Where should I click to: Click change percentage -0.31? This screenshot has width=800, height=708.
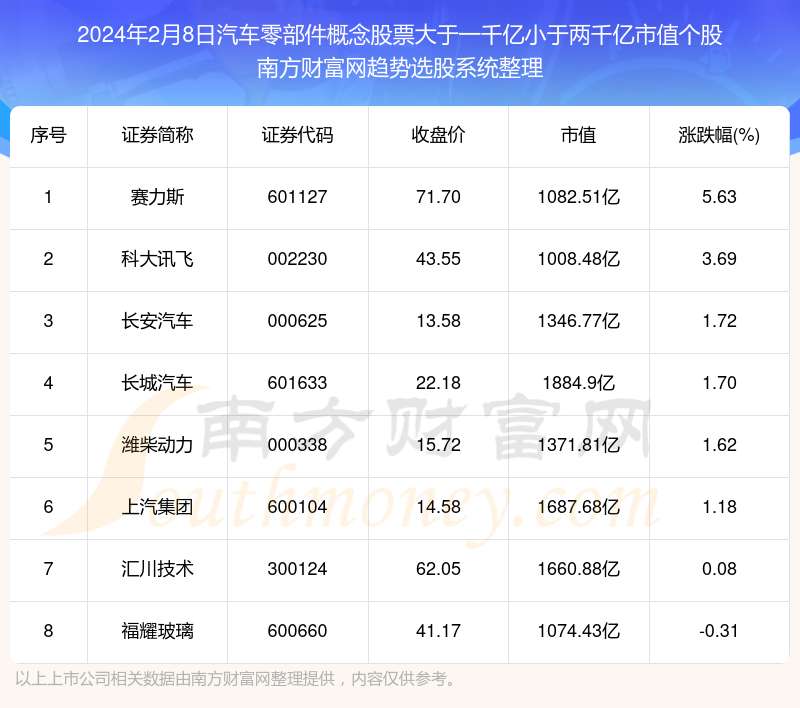coord(719,631)
